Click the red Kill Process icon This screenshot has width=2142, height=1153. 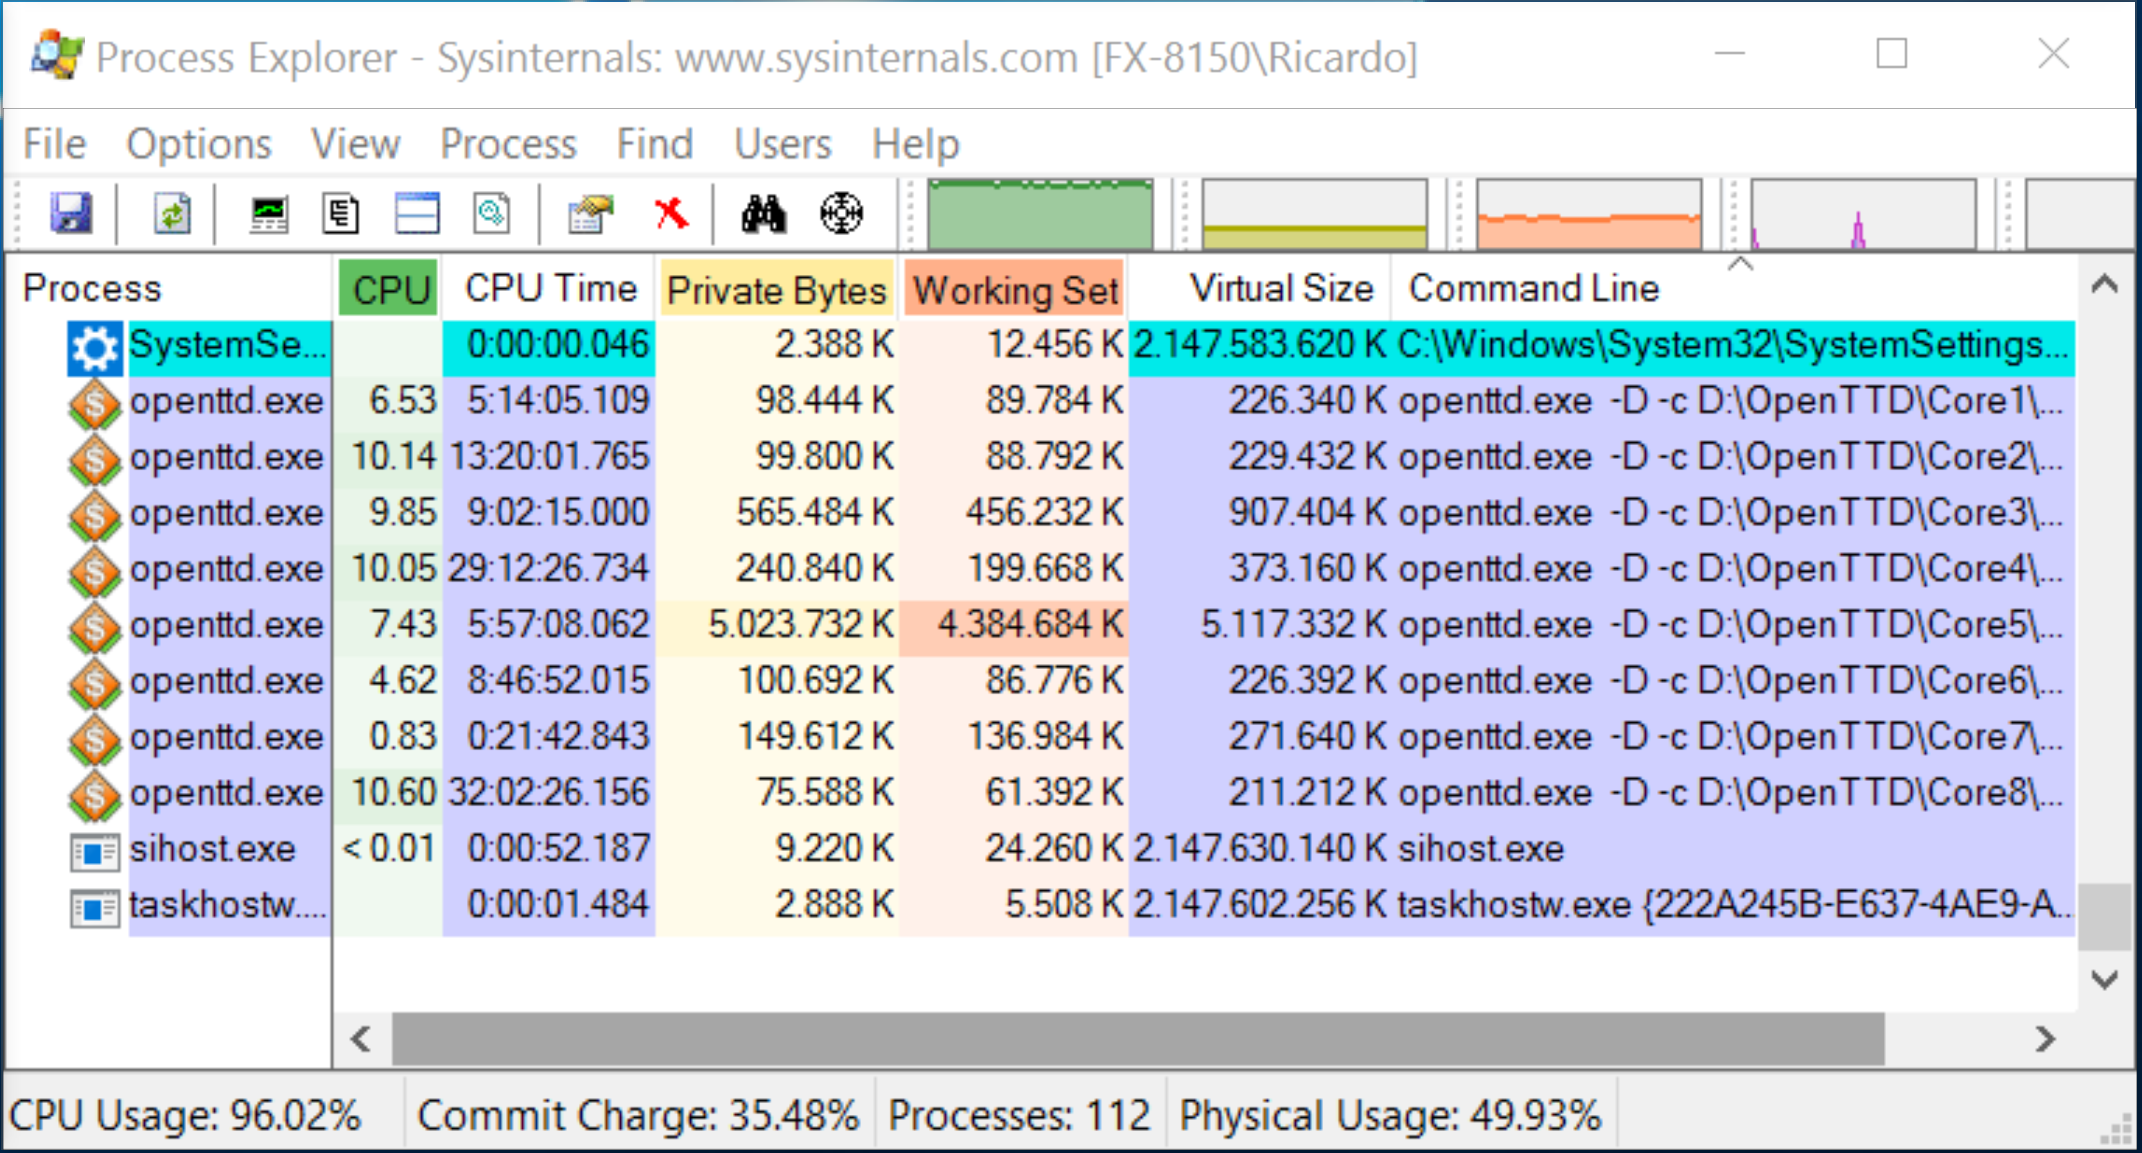pos(671,213)
